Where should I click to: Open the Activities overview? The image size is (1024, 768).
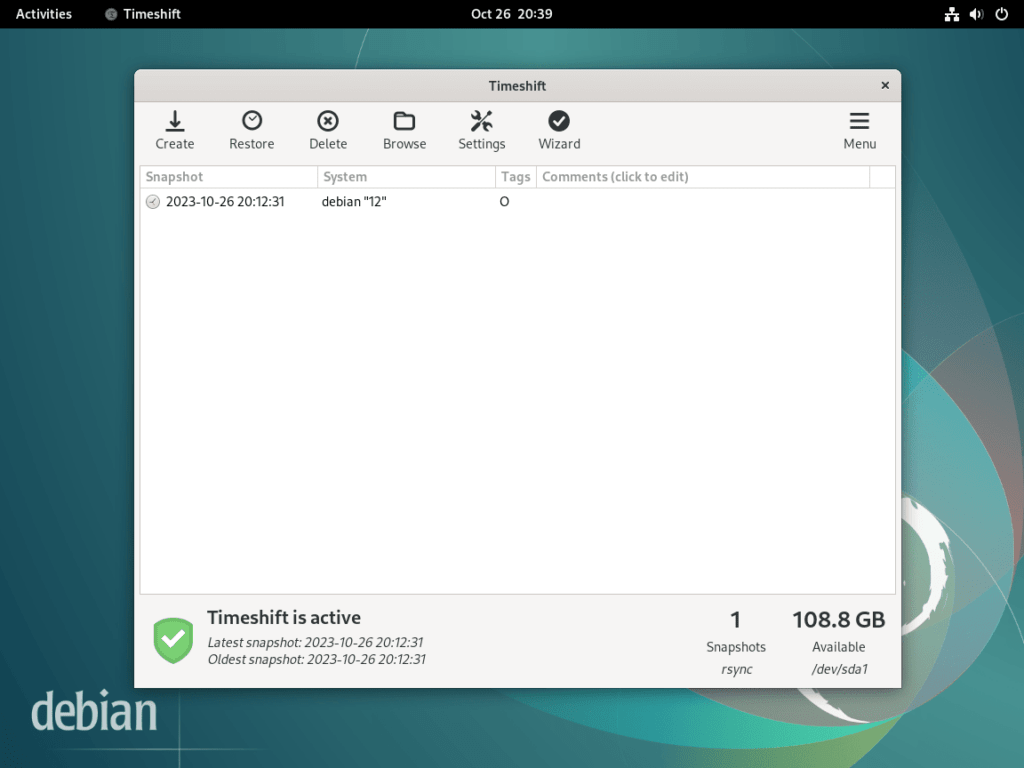(x=43, y=14)
